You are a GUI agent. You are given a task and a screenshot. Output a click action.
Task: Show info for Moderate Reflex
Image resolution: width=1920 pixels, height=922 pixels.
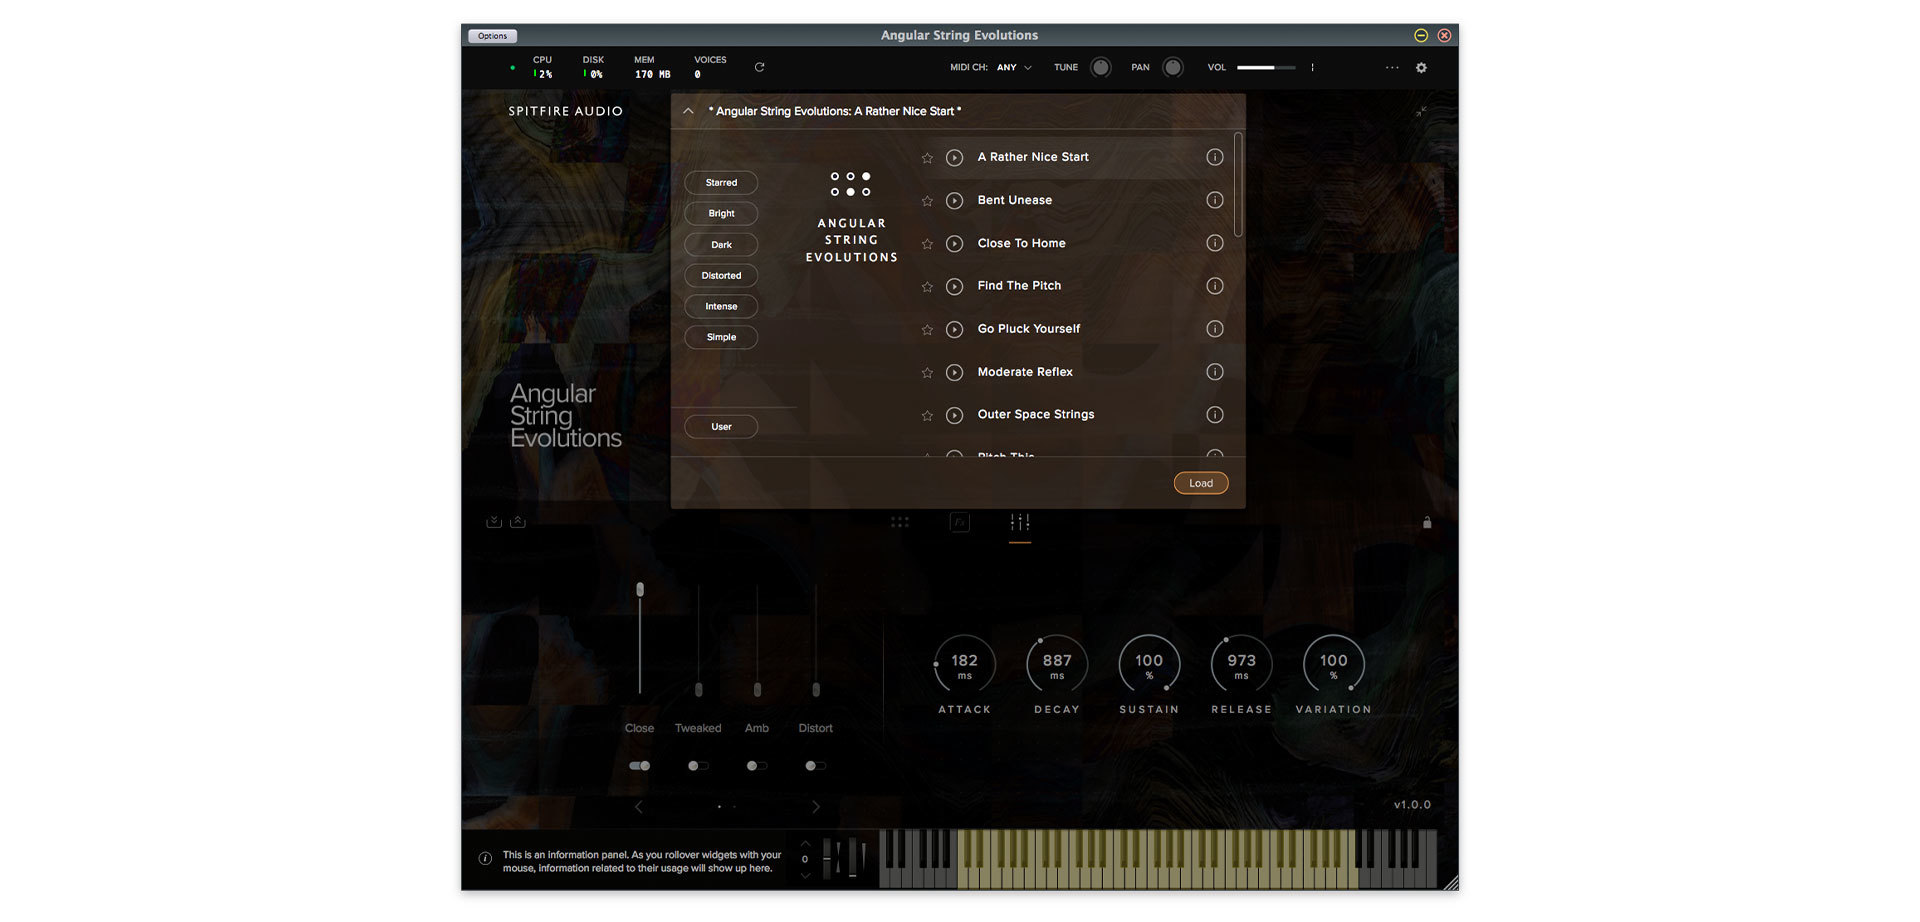(1215, 372)
